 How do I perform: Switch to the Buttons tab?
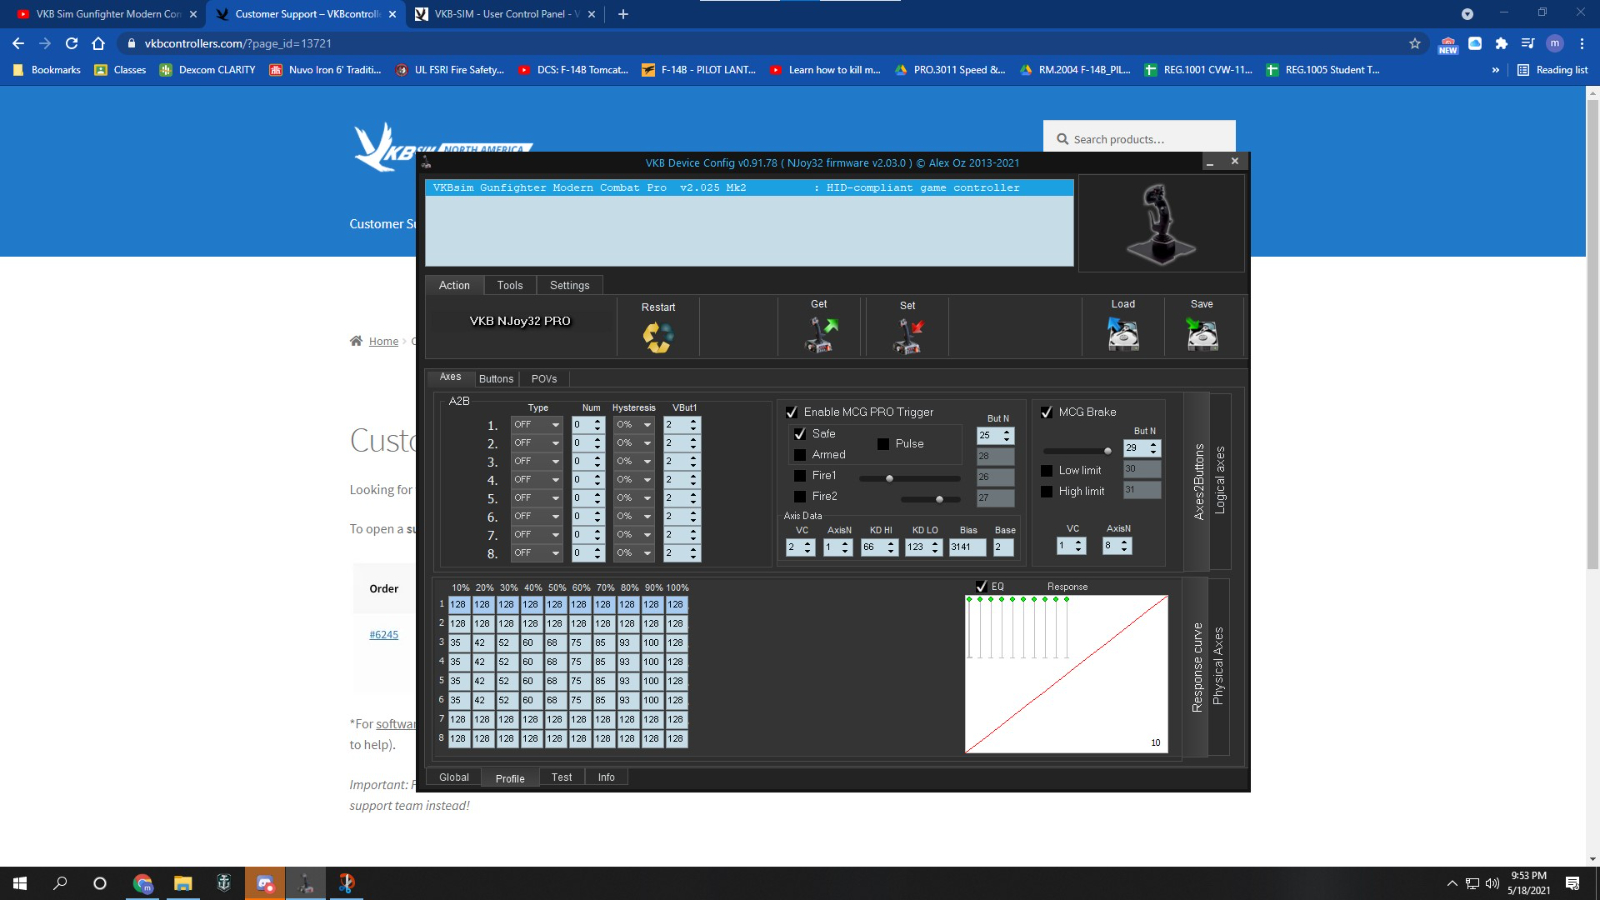coord(496,379)
